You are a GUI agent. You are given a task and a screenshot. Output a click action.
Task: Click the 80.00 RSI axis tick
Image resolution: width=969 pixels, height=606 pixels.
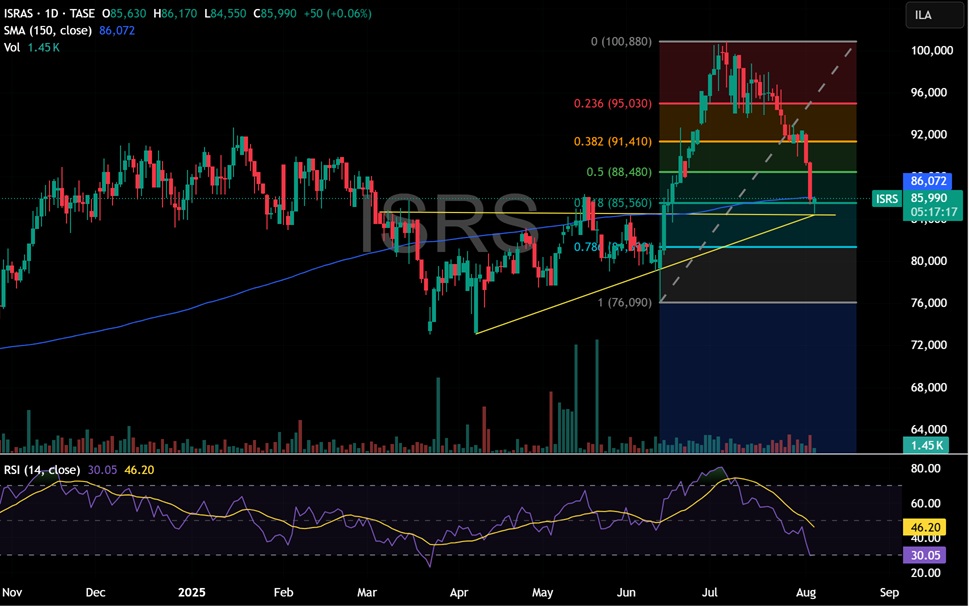926,469
